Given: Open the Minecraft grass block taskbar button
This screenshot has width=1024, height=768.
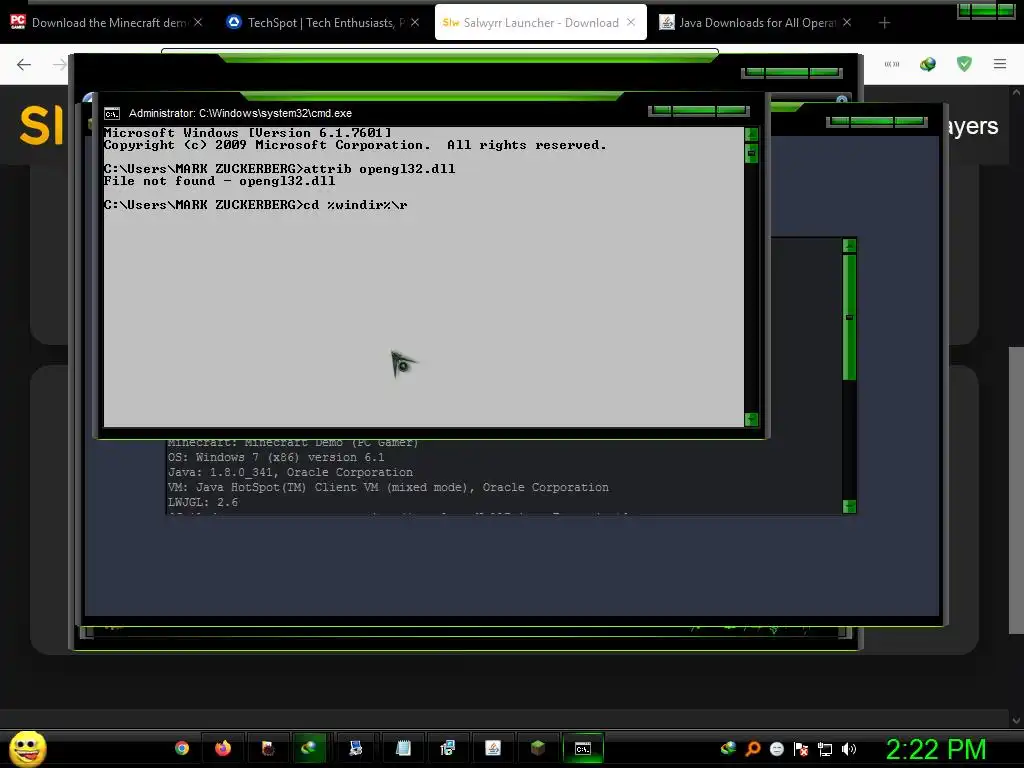Looking at the screenshot, I should click(537, 748).
